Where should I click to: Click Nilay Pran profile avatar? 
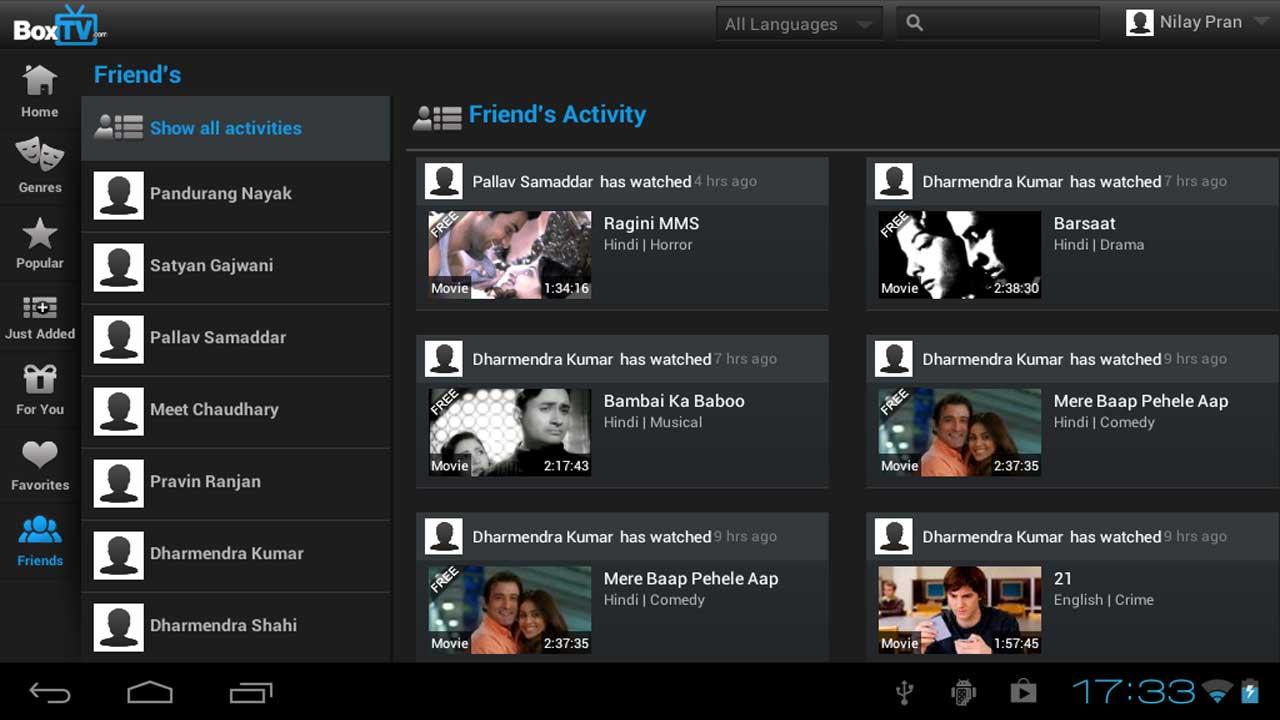click(x=1140, y=23)
